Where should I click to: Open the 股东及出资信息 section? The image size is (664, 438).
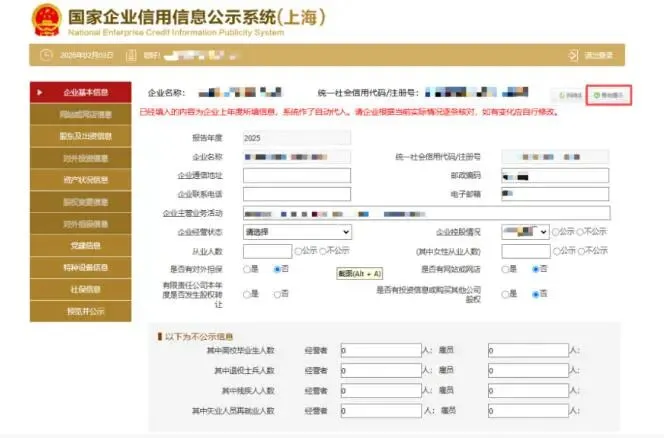80,136
